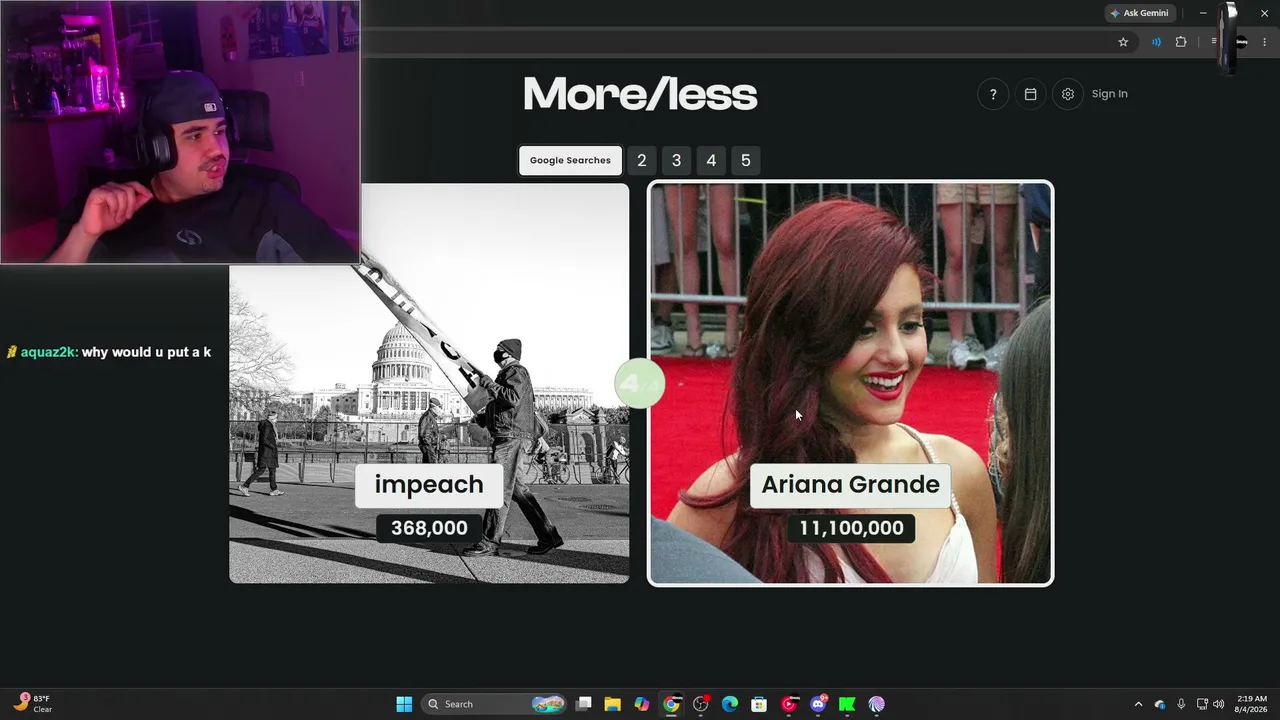
Task: Click the Sign In link
Action: (x=1109, y=94)
